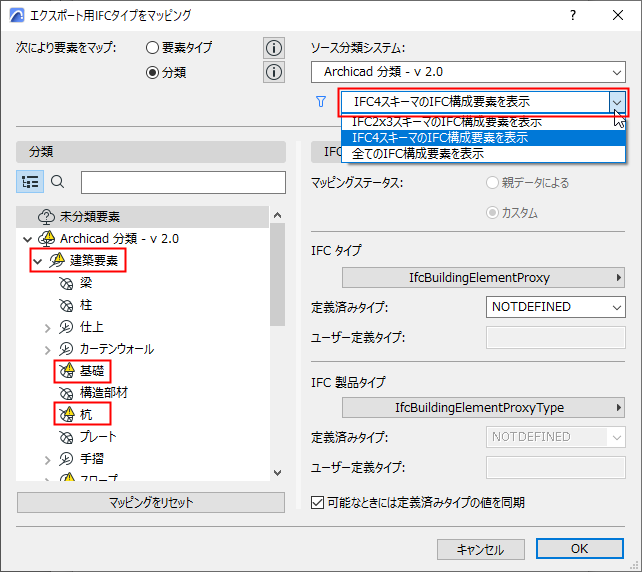This screenshot has width=642, height=572.
Task: Expand the 仕上 tree node
Action: click(x=47, y=328)
